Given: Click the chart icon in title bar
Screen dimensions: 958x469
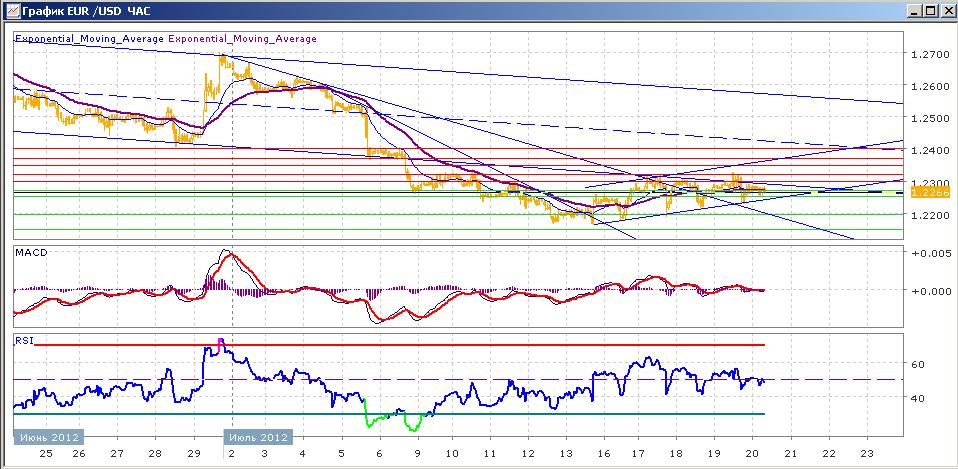Looking at the screenshot, I should pyautogui.click(x=12, y=10).
